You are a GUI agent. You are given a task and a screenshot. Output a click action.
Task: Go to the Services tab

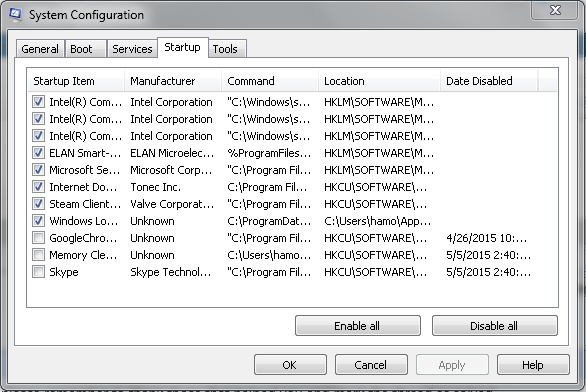pyautogui.click(x=132, y=49)
